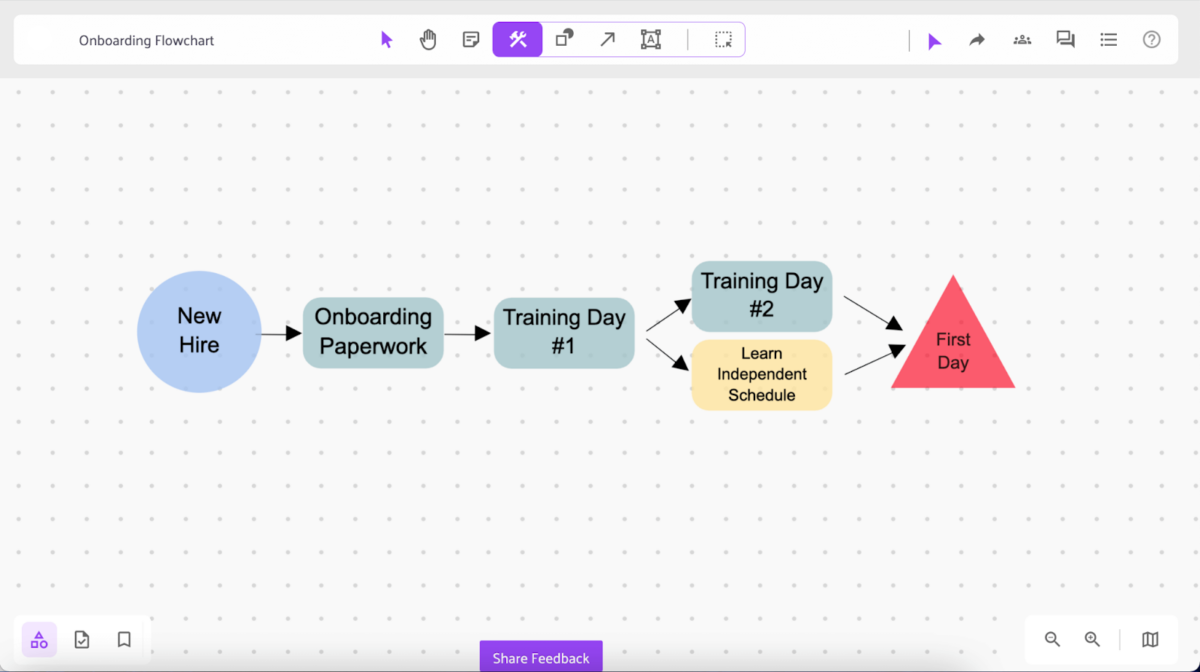Image resolution: width=1200 pixels, height=672 pixels.
Task: Switch to the tasks tab
Action: point(81,639)
